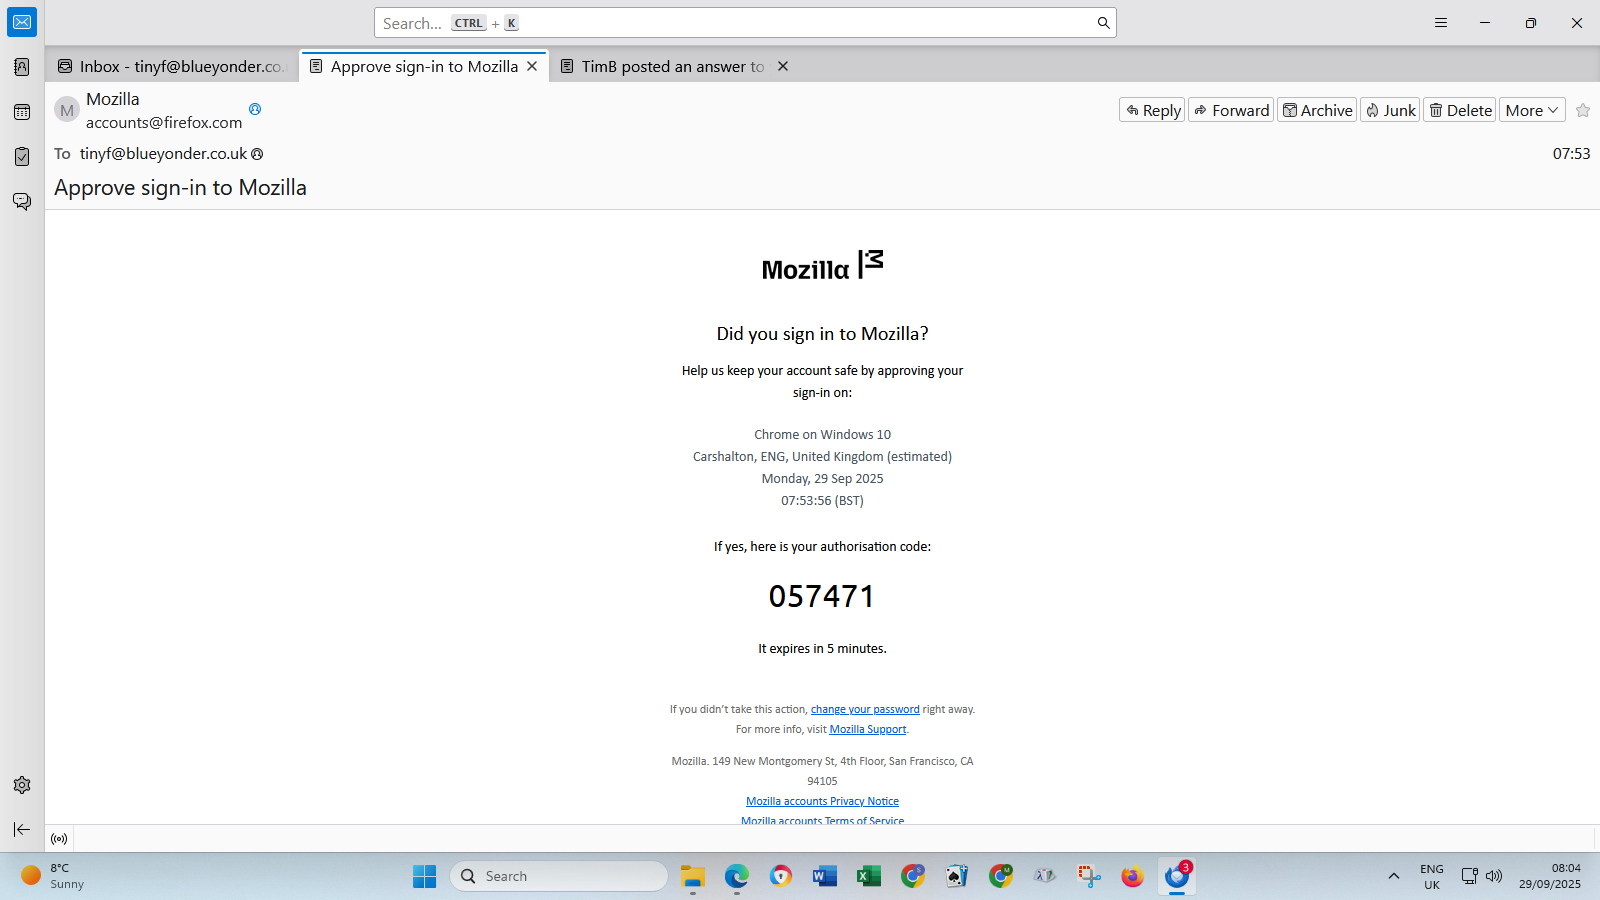Screen dimensions: 1600x900
Task: Open Word from the taskbar
Action: click(825, 876)
